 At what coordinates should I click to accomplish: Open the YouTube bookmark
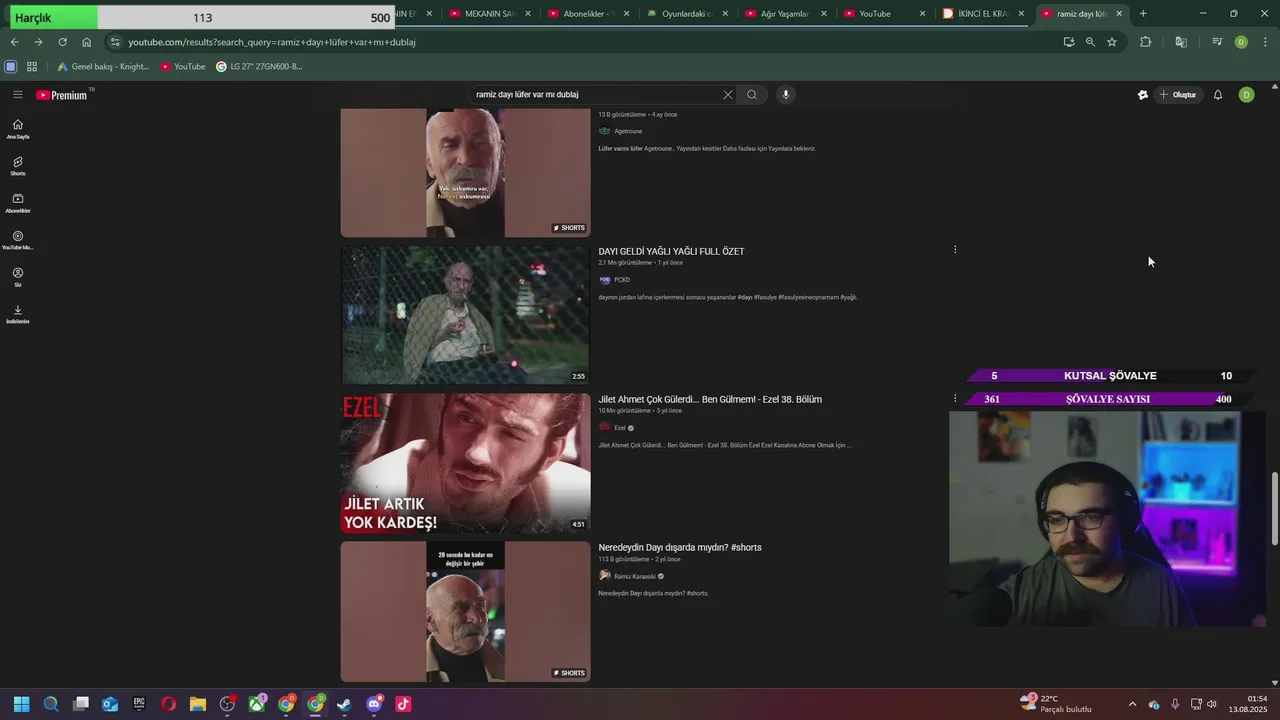coord(183,66)
